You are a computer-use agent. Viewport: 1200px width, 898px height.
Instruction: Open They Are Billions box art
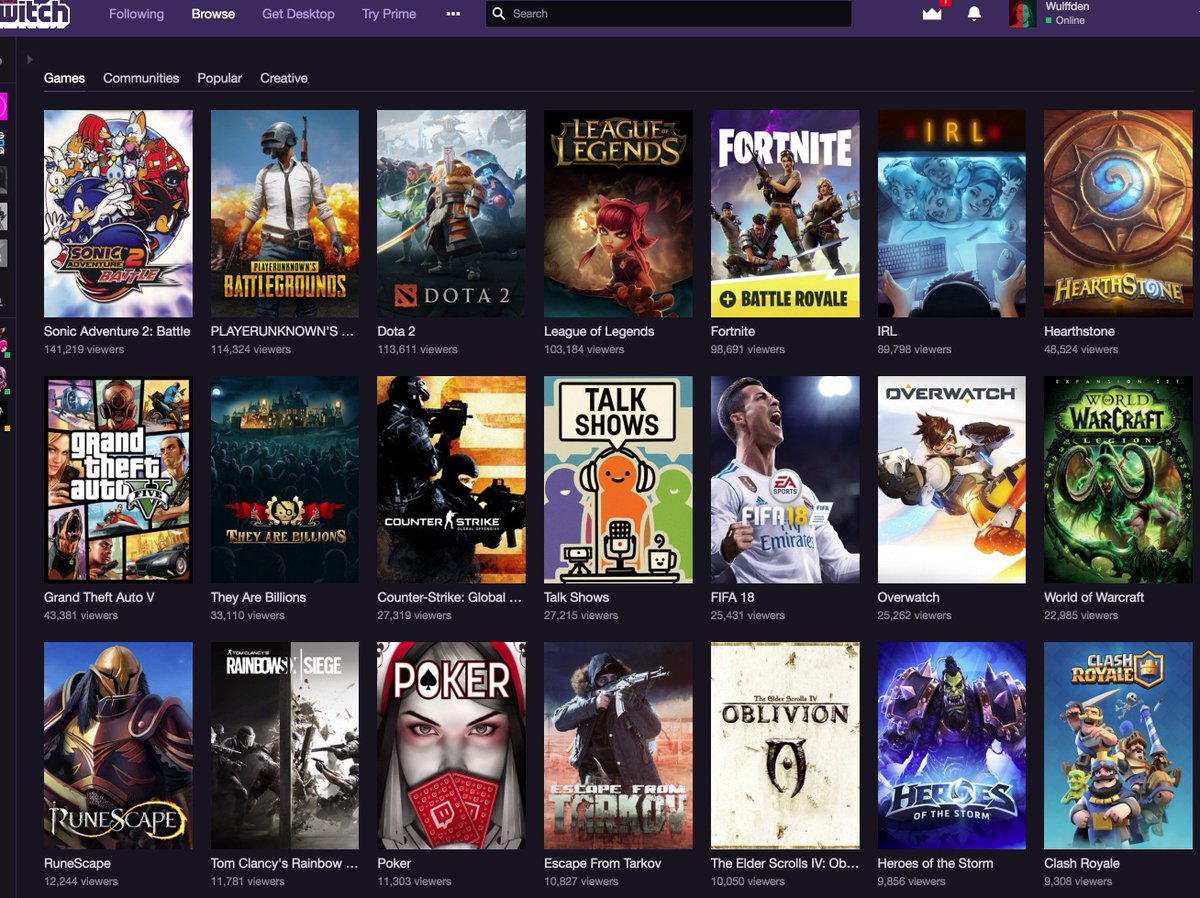[x=285, y=480]
